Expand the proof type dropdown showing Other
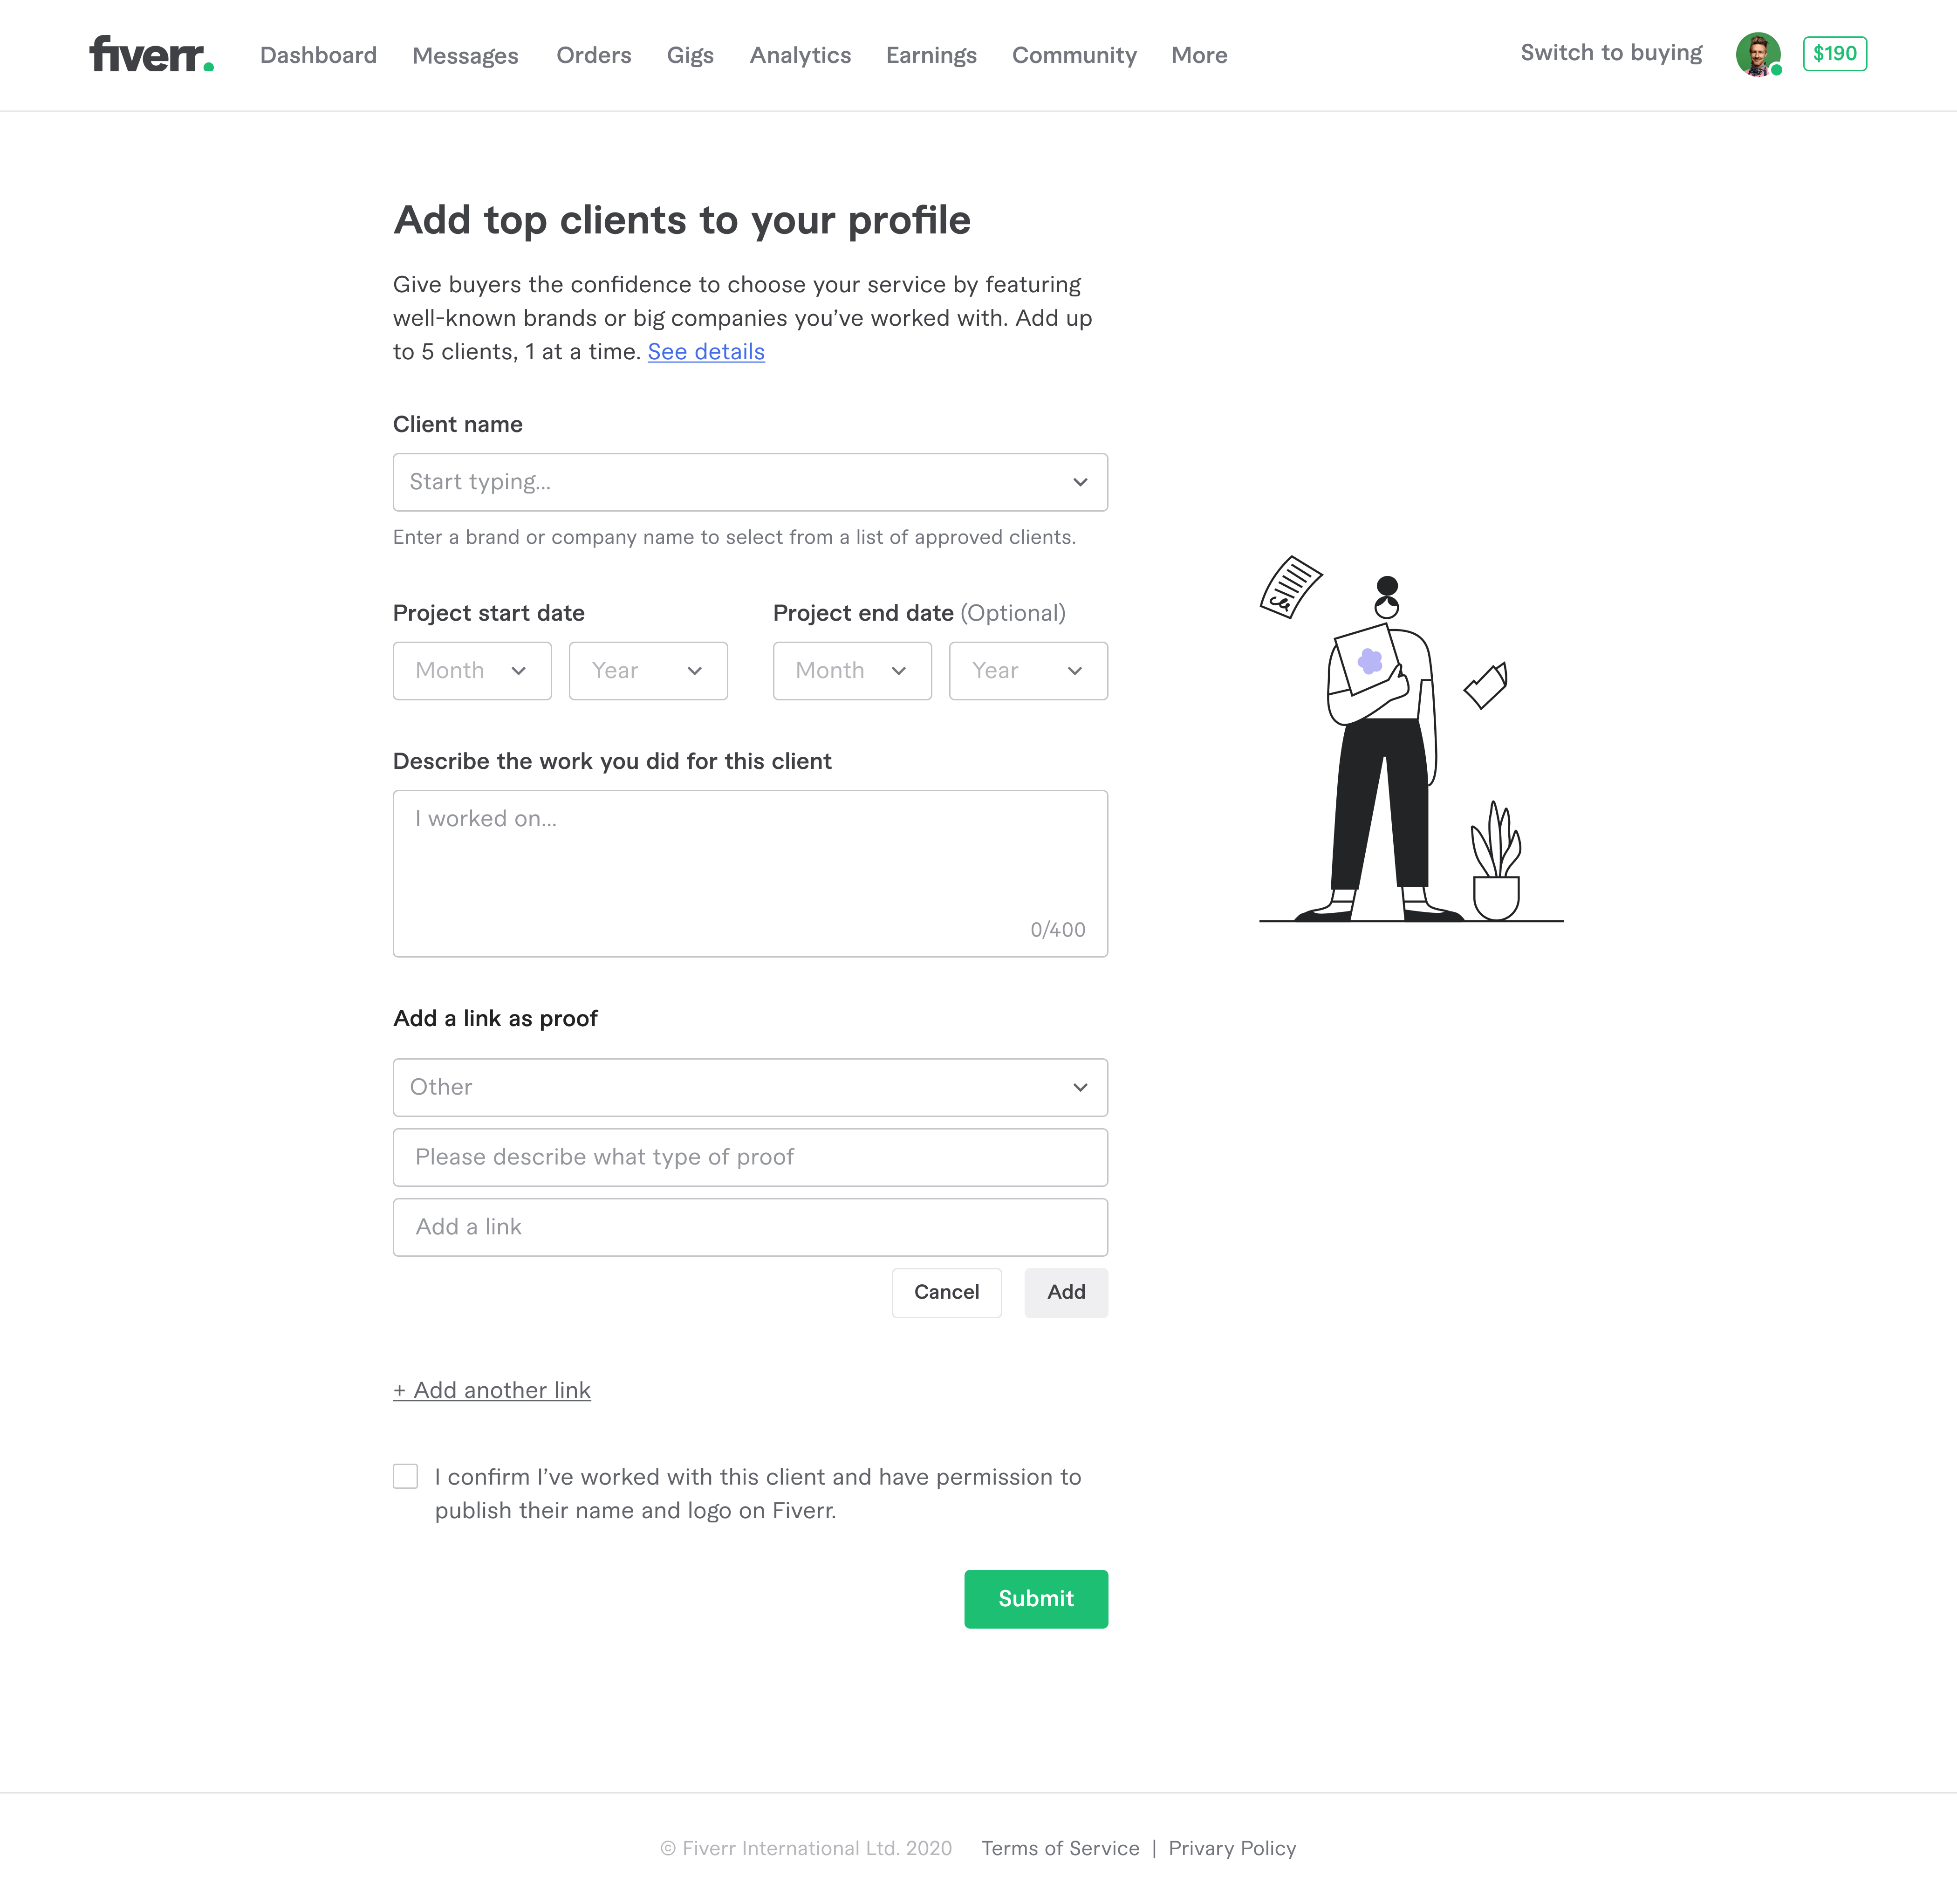The height and width of the screenshot is (1904, 1957). pyautogui.click(x=750, y=1087)
